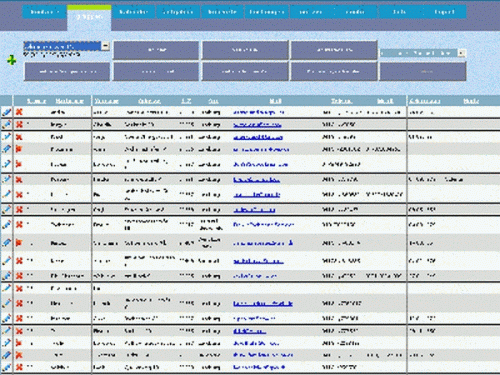This screenshot has height=375, width=500.
Task: Click the red X delete icon in first row
Action: coord(19,112)
